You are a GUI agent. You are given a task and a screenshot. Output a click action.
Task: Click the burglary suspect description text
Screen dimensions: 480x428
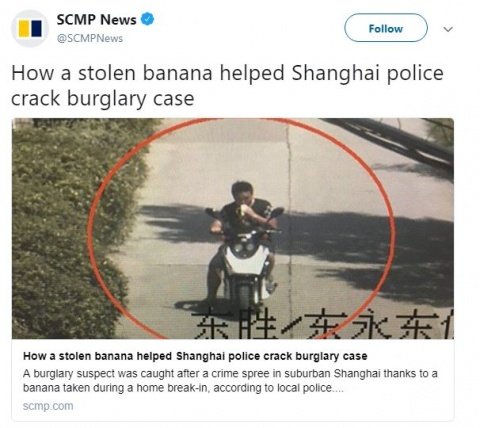coord(230,381)
